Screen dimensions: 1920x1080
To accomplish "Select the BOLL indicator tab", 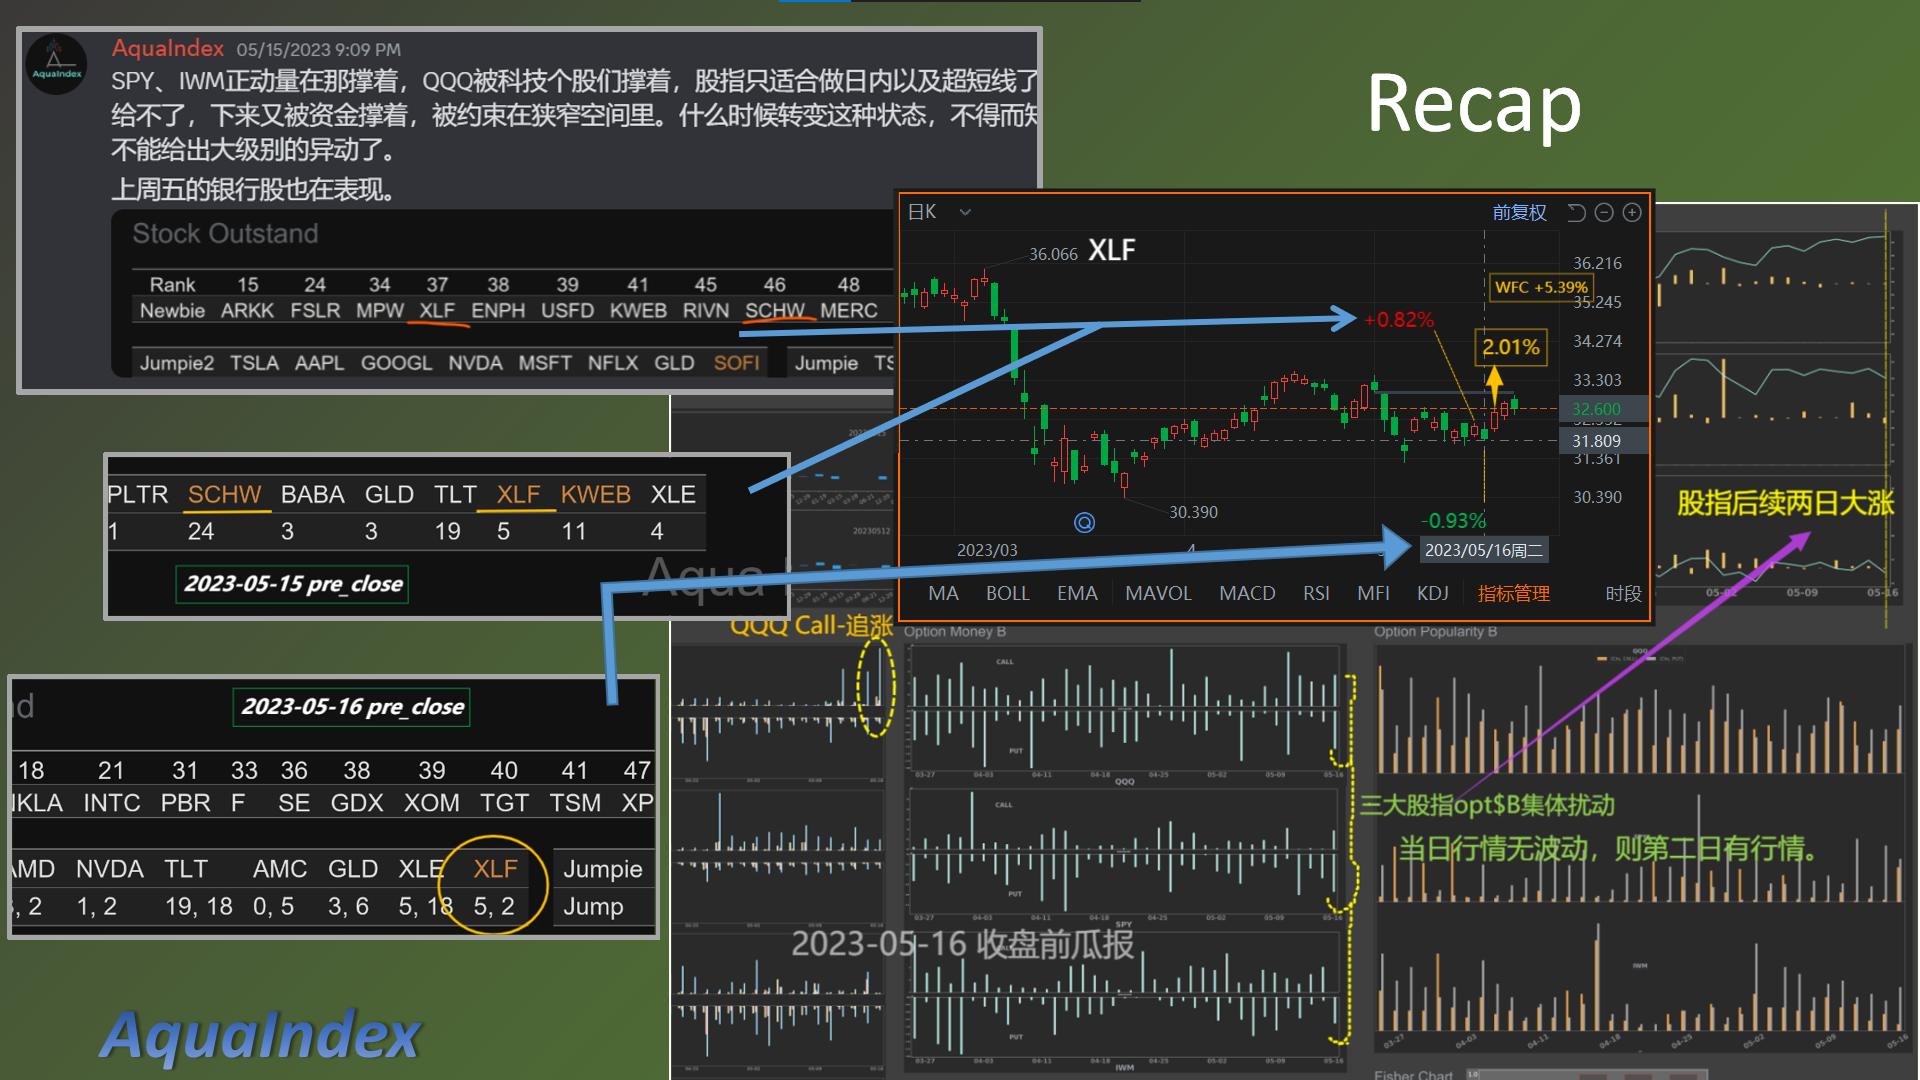I will click(x=1007, y=593).
